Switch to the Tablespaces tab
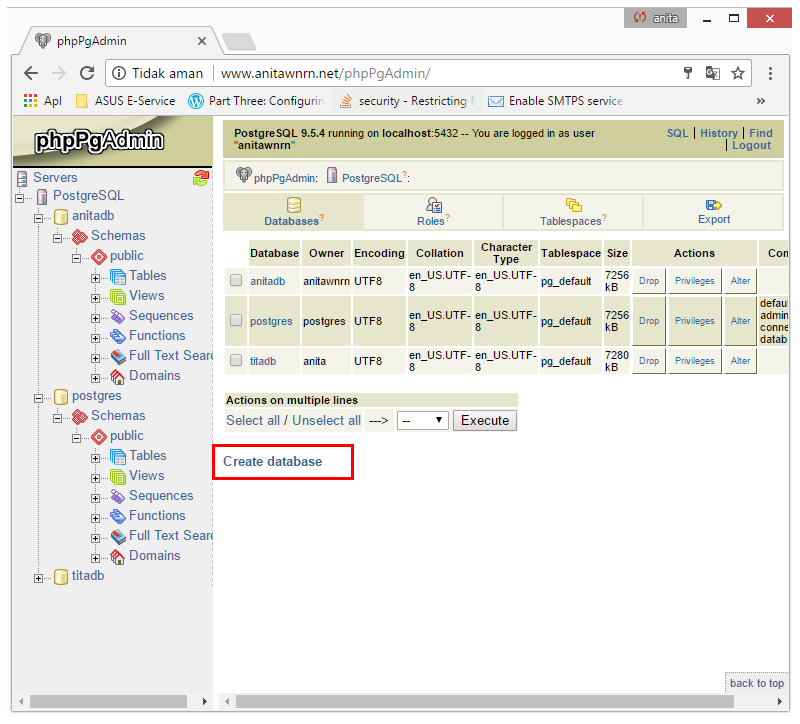Viewport: 800px width, 724px height. [573, 212]
